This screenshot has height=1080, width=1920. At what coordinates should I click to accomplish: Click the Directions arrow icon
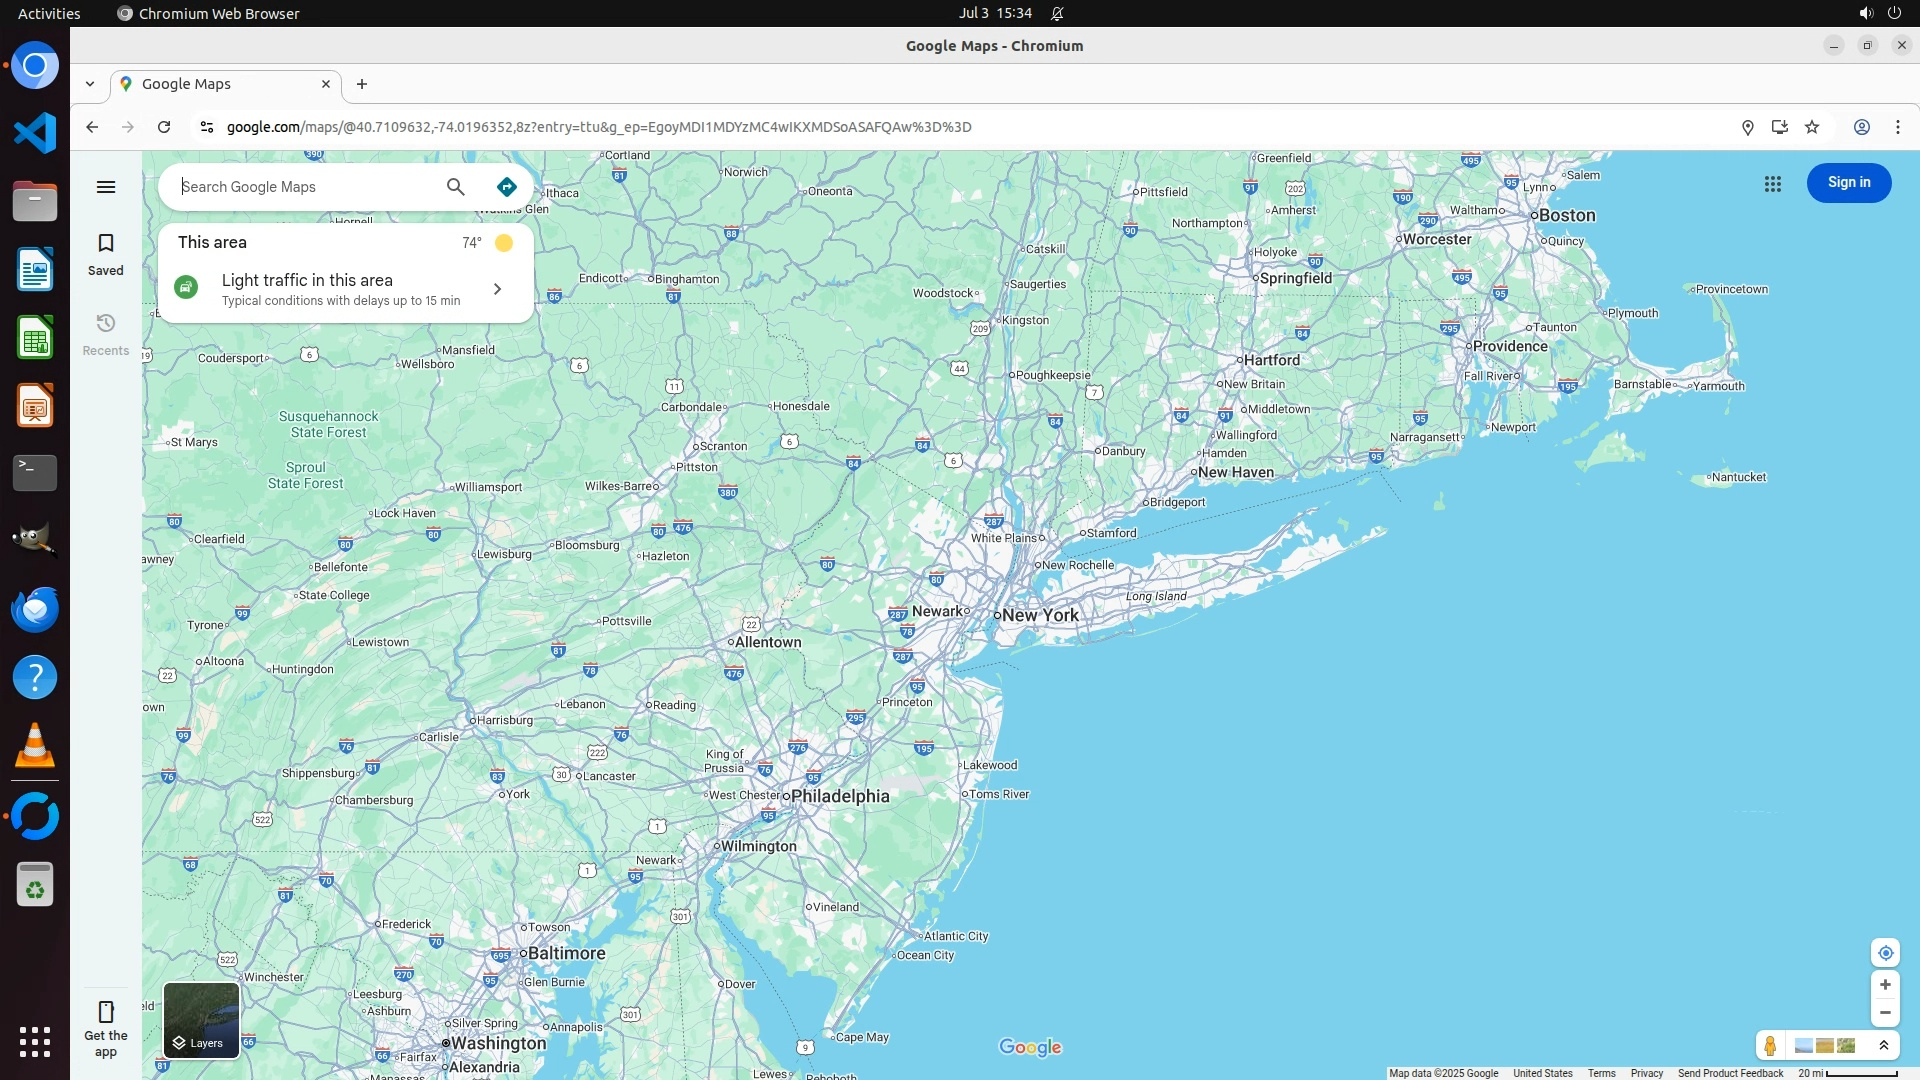tap(507, 187)
